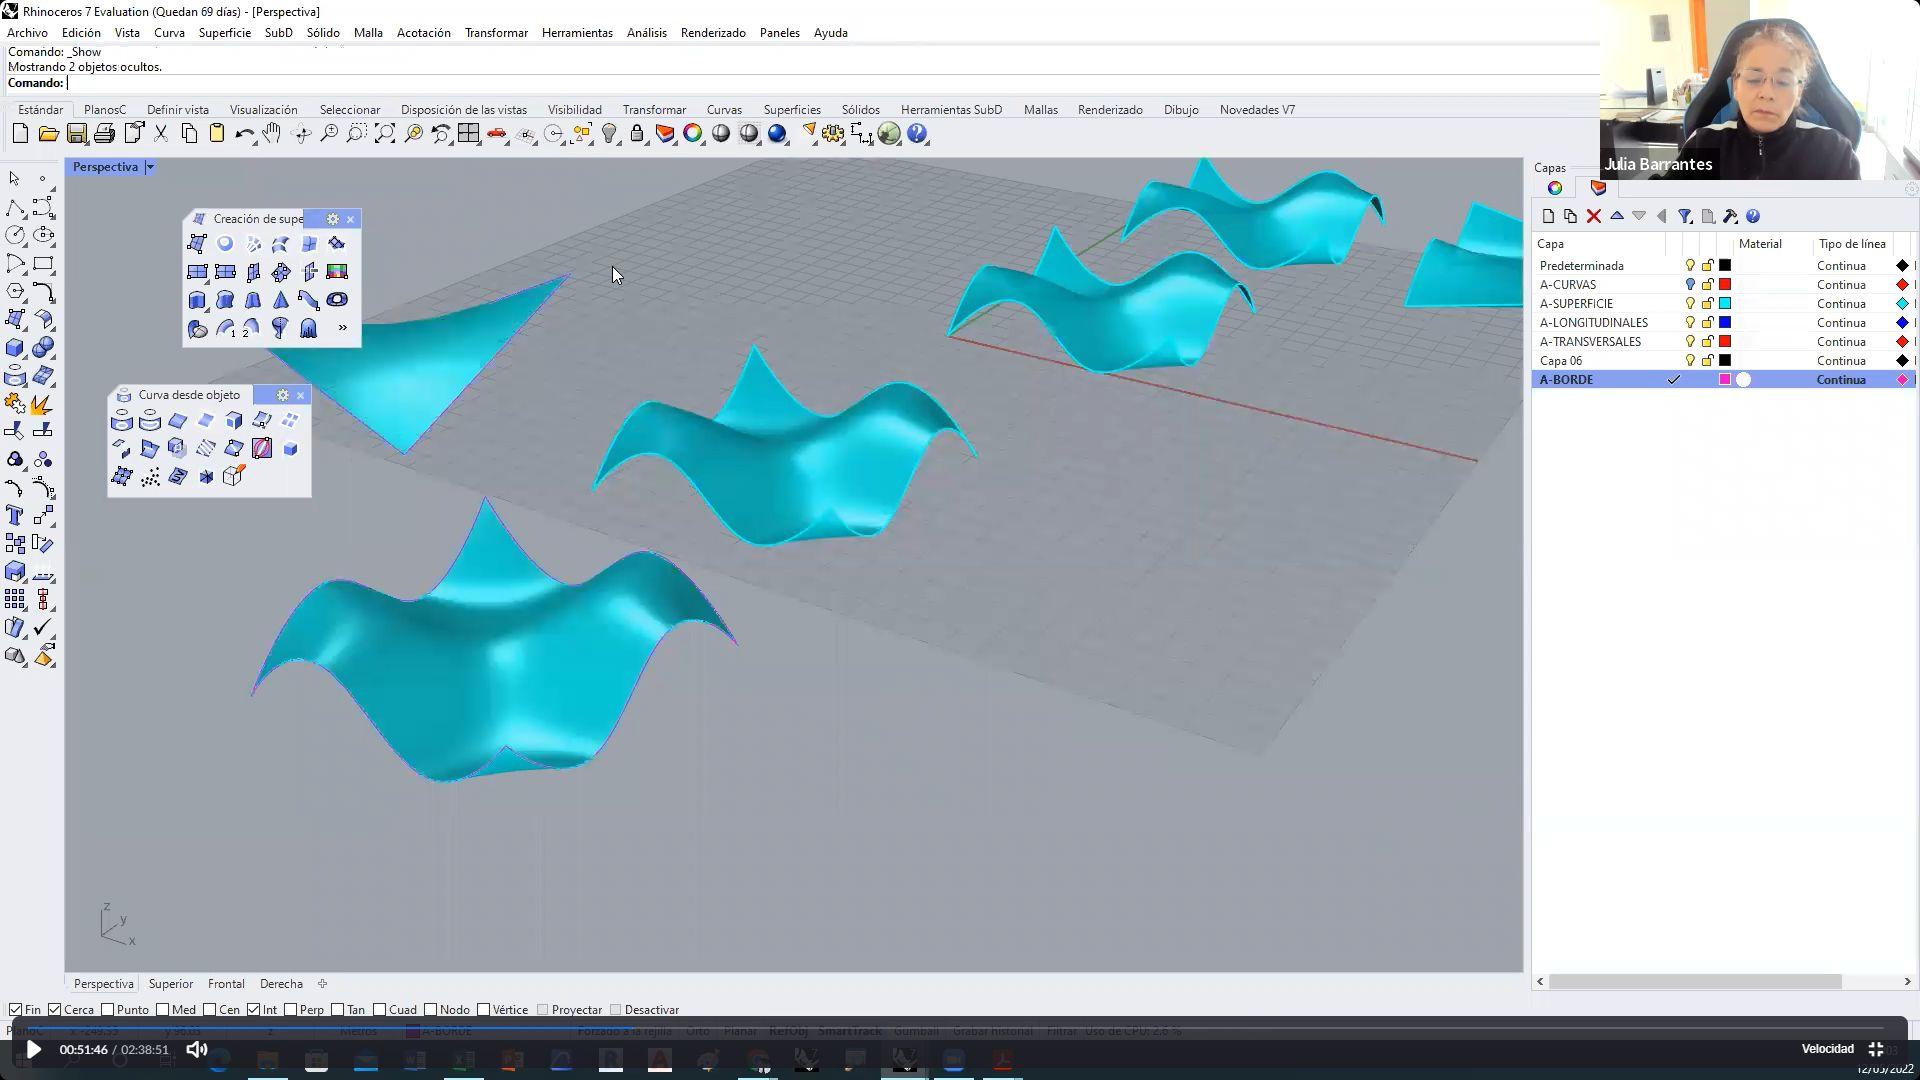Click the Delete layer red X icon
Screen dimensions: 1920x1080
(x=1594, y=216)
